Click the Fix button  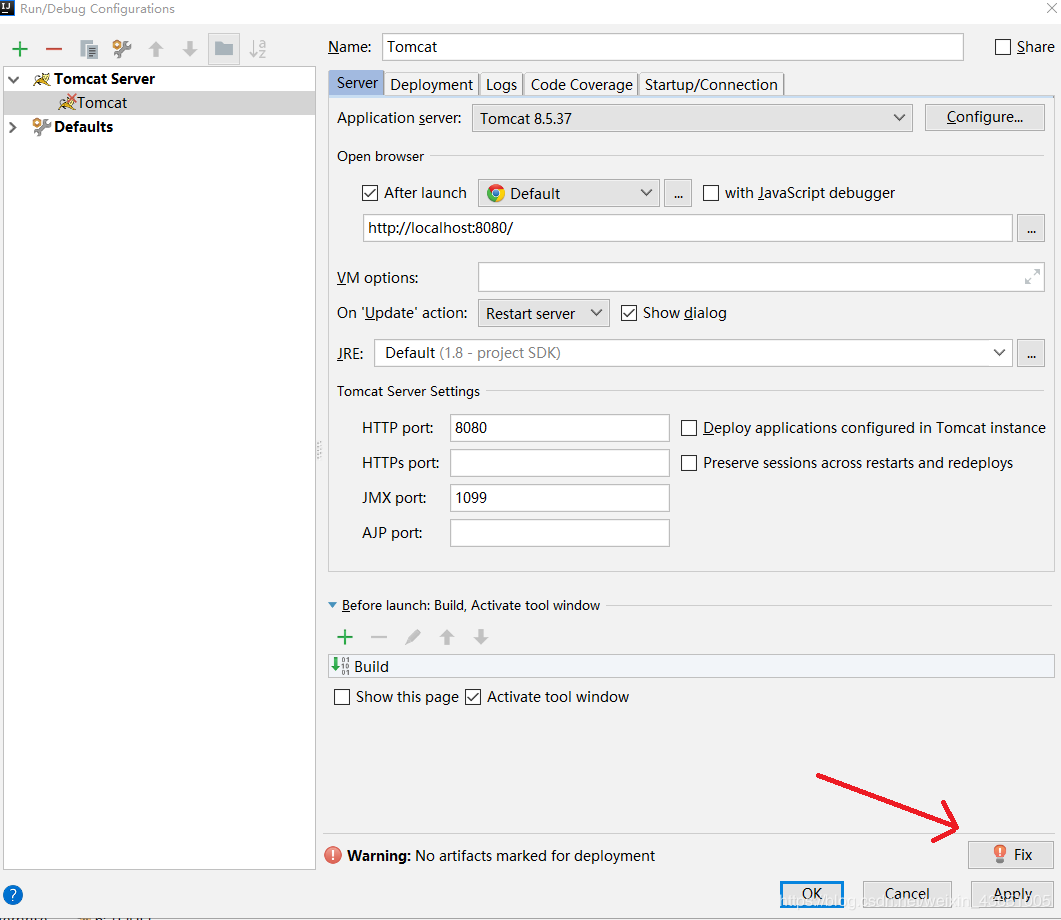[x=1011, y=854]
